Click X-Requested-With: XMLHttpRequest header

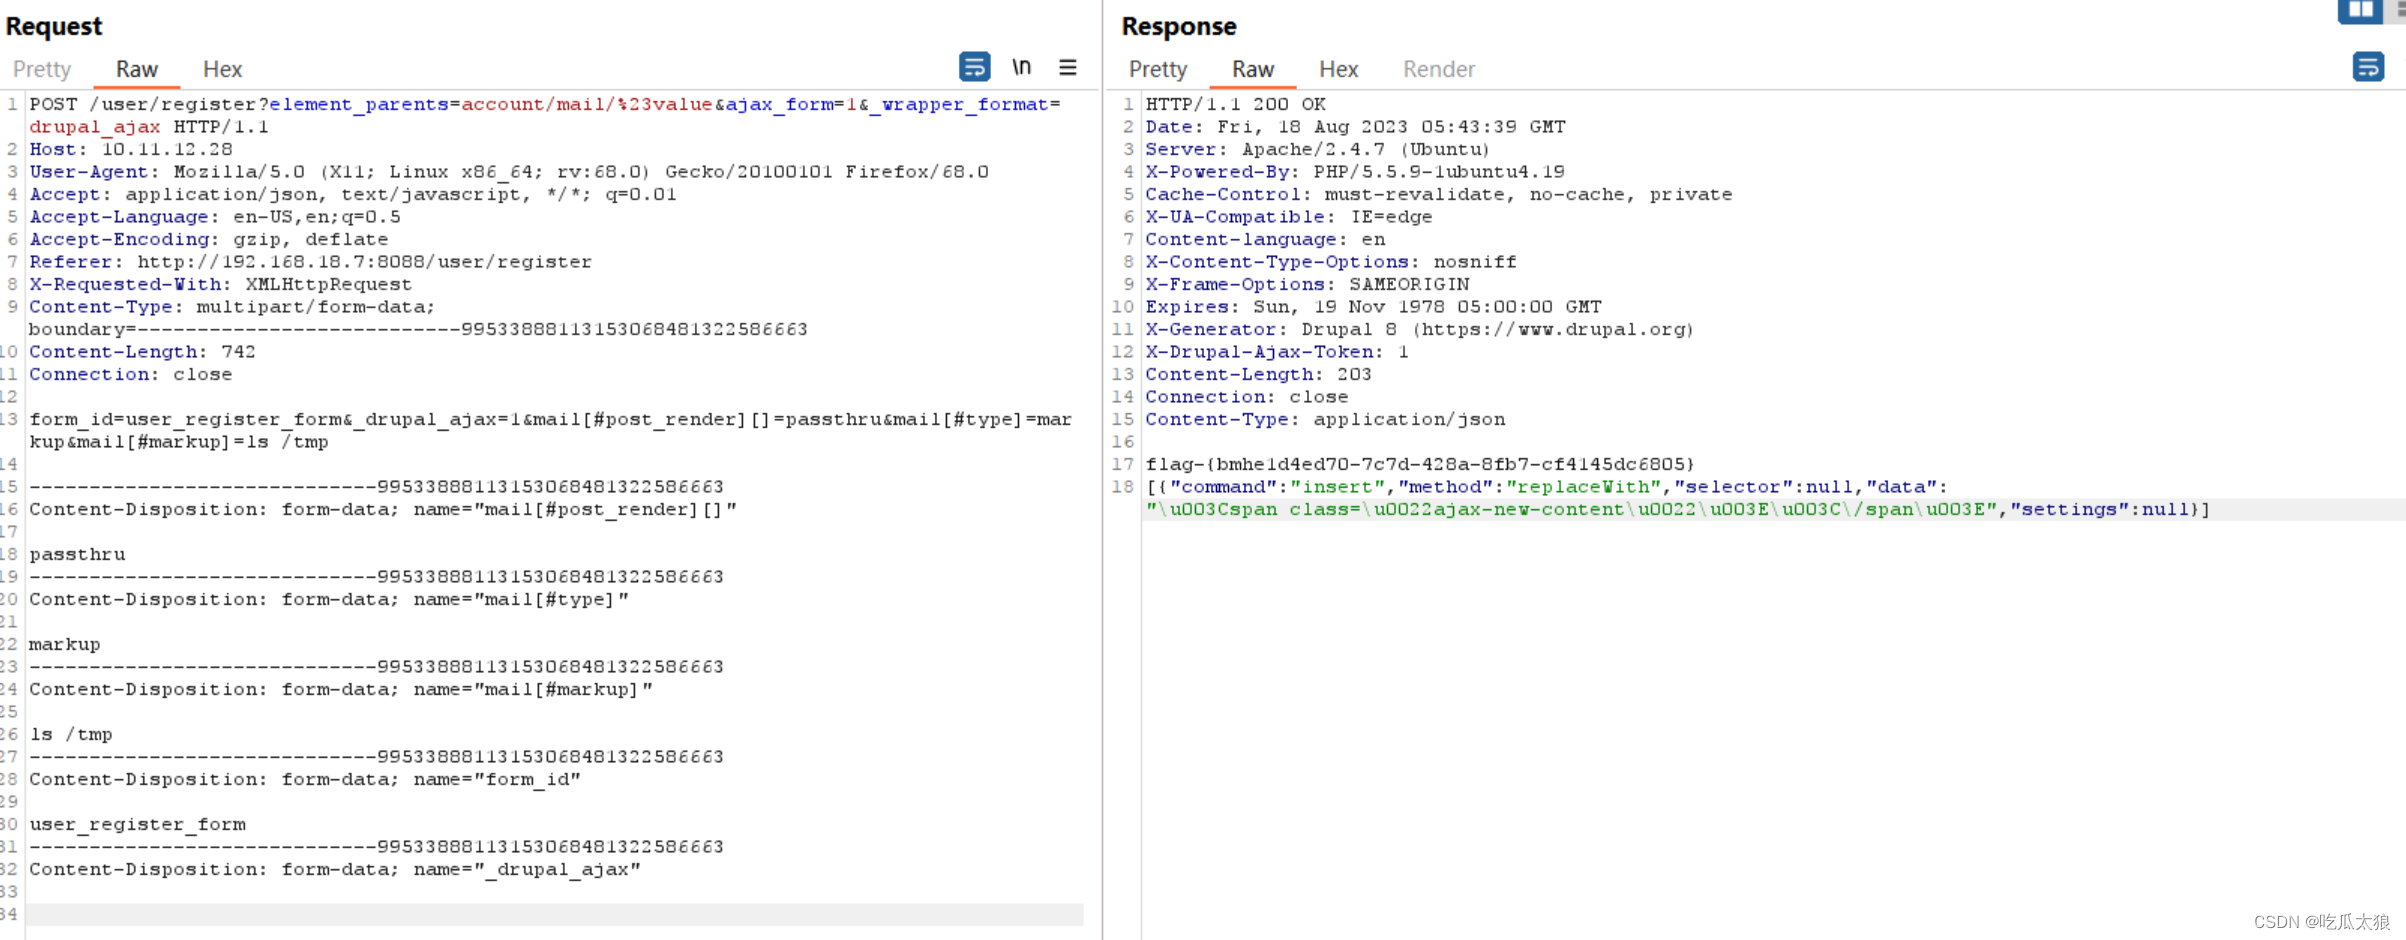220,284
